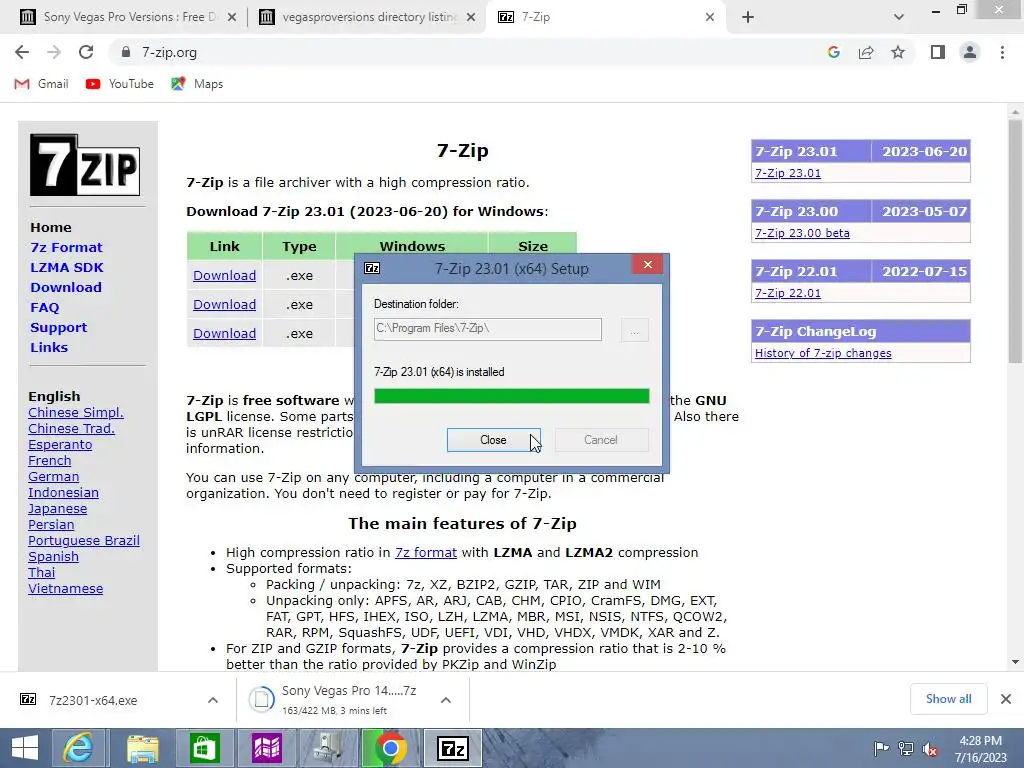Switch language to Japanese
This screenshot has width=1024, height=768.
coord(57,509)
